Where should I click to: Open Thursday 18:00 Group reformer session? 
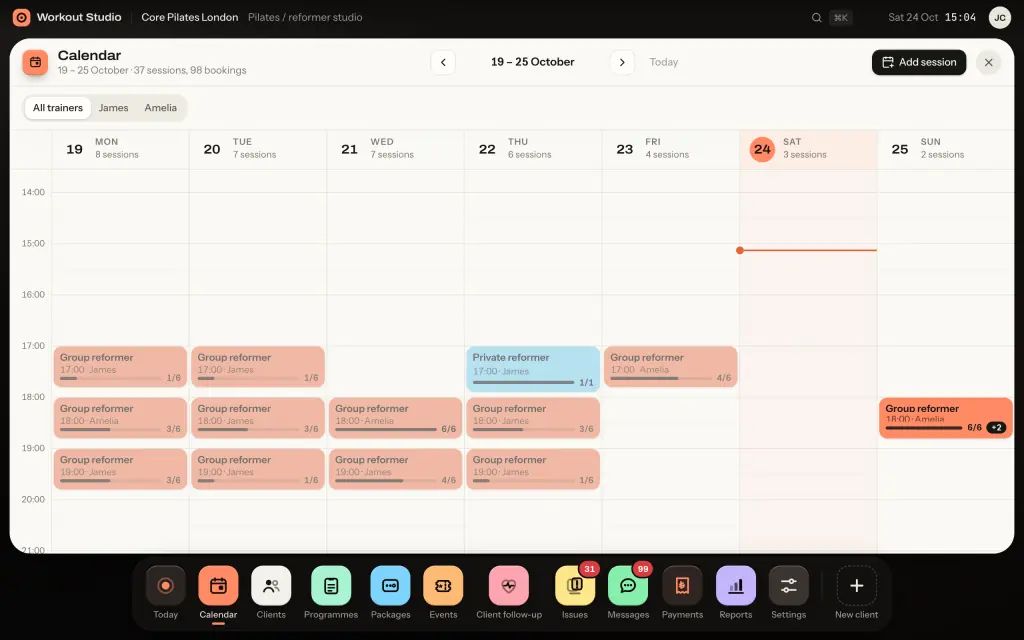point(533,418)
